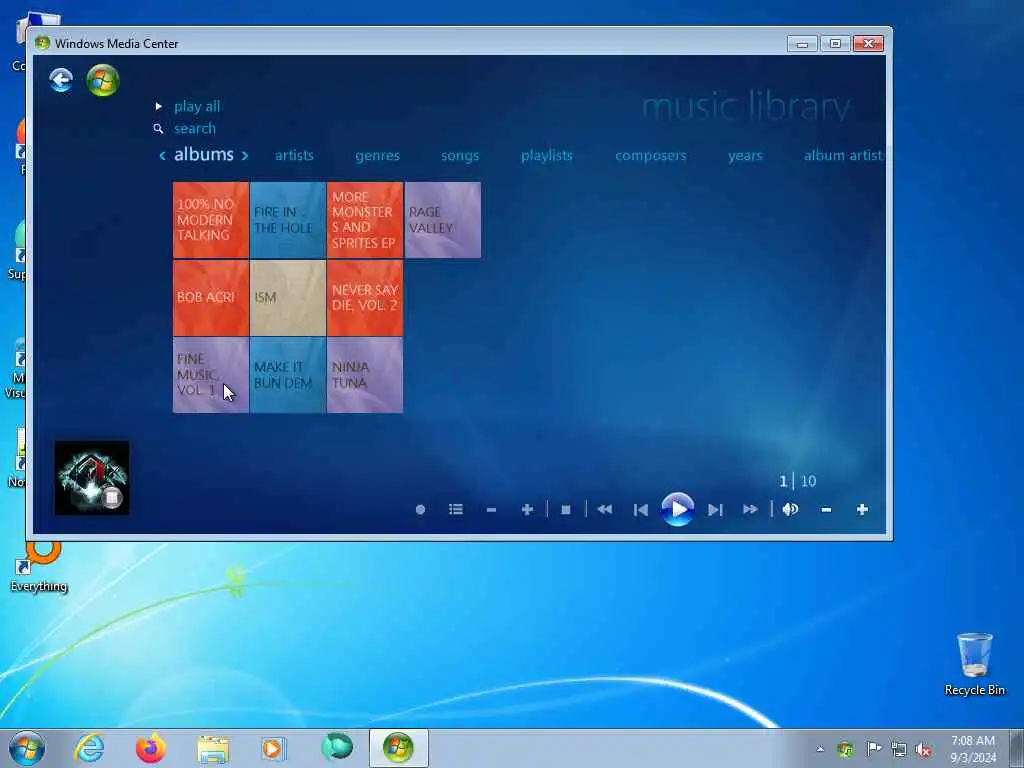Open the 100% No Modern Talking album
The height and width of the screenshot is (768, 1024).
click(x=210, y=220)
